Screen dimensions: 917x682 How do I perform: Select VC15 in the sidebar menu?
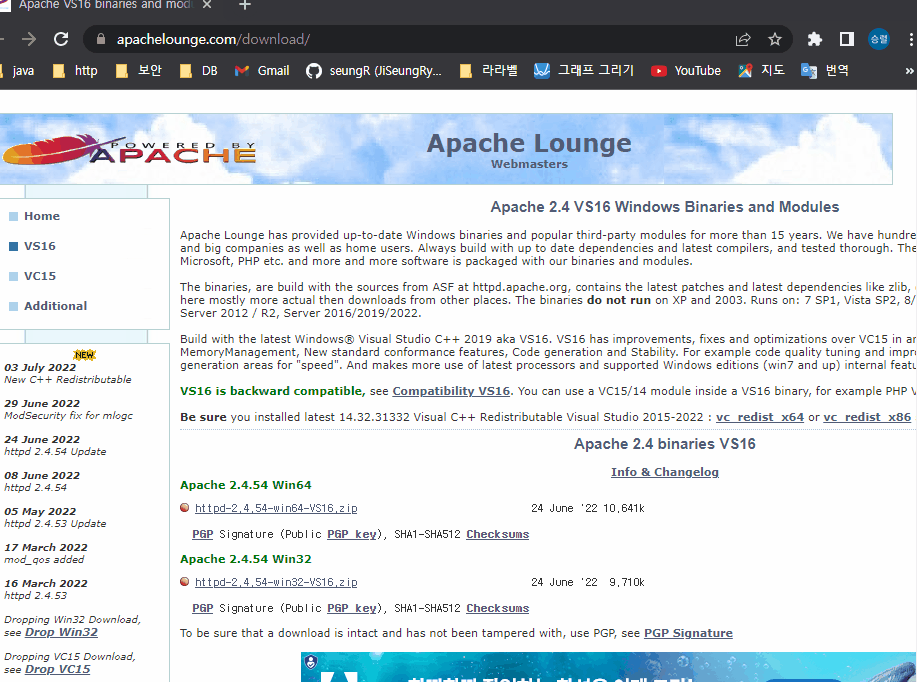(x=40, y=275)
